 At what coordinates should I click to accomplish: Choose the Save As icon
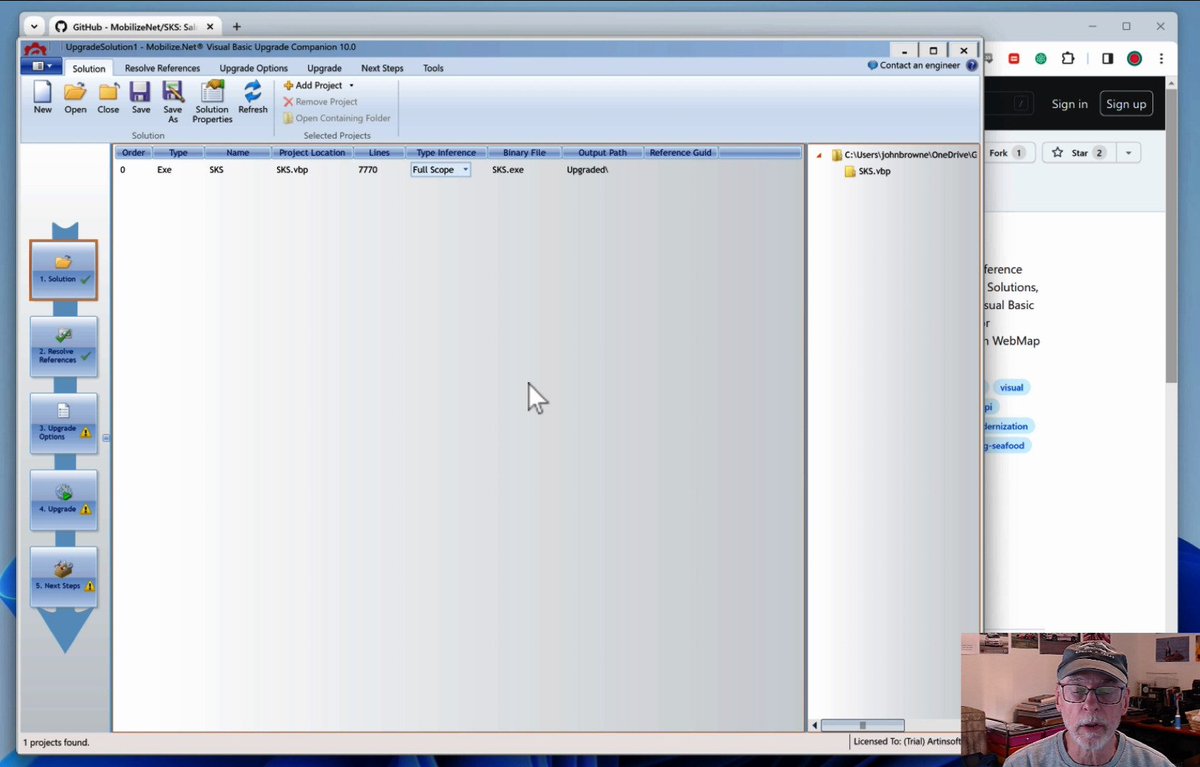coord(173,102)
